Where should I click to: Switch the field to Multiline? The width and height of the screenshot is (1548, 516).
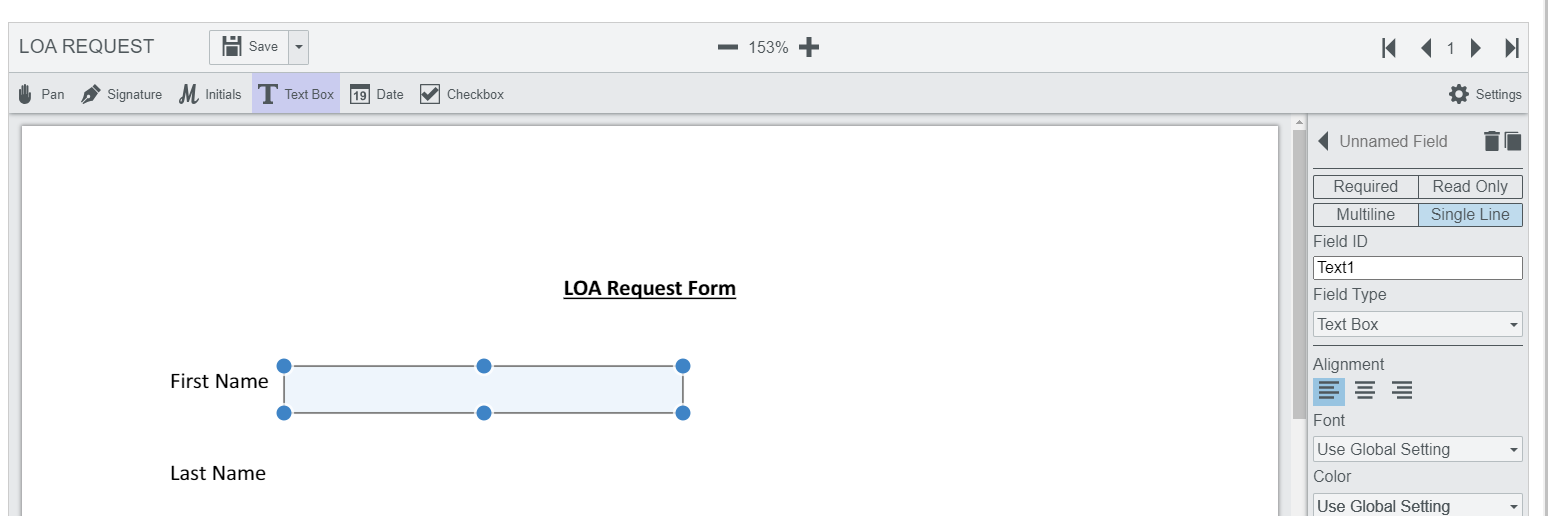pos(1365,215)
